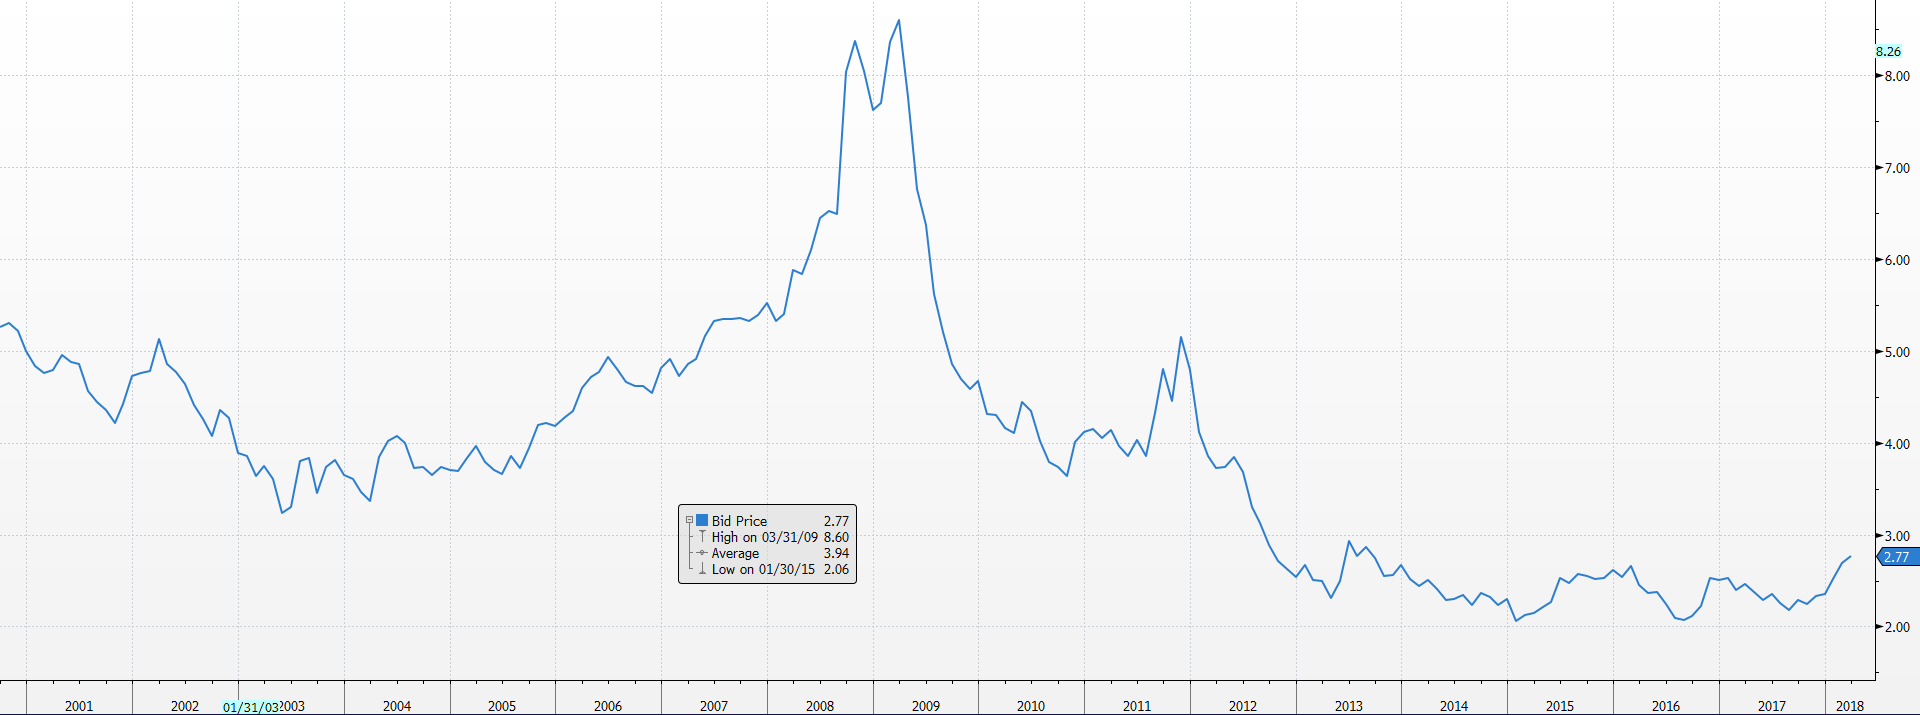Select the "Bid Price" legend label
The image size is (1920, 715).
pos(739,521)
